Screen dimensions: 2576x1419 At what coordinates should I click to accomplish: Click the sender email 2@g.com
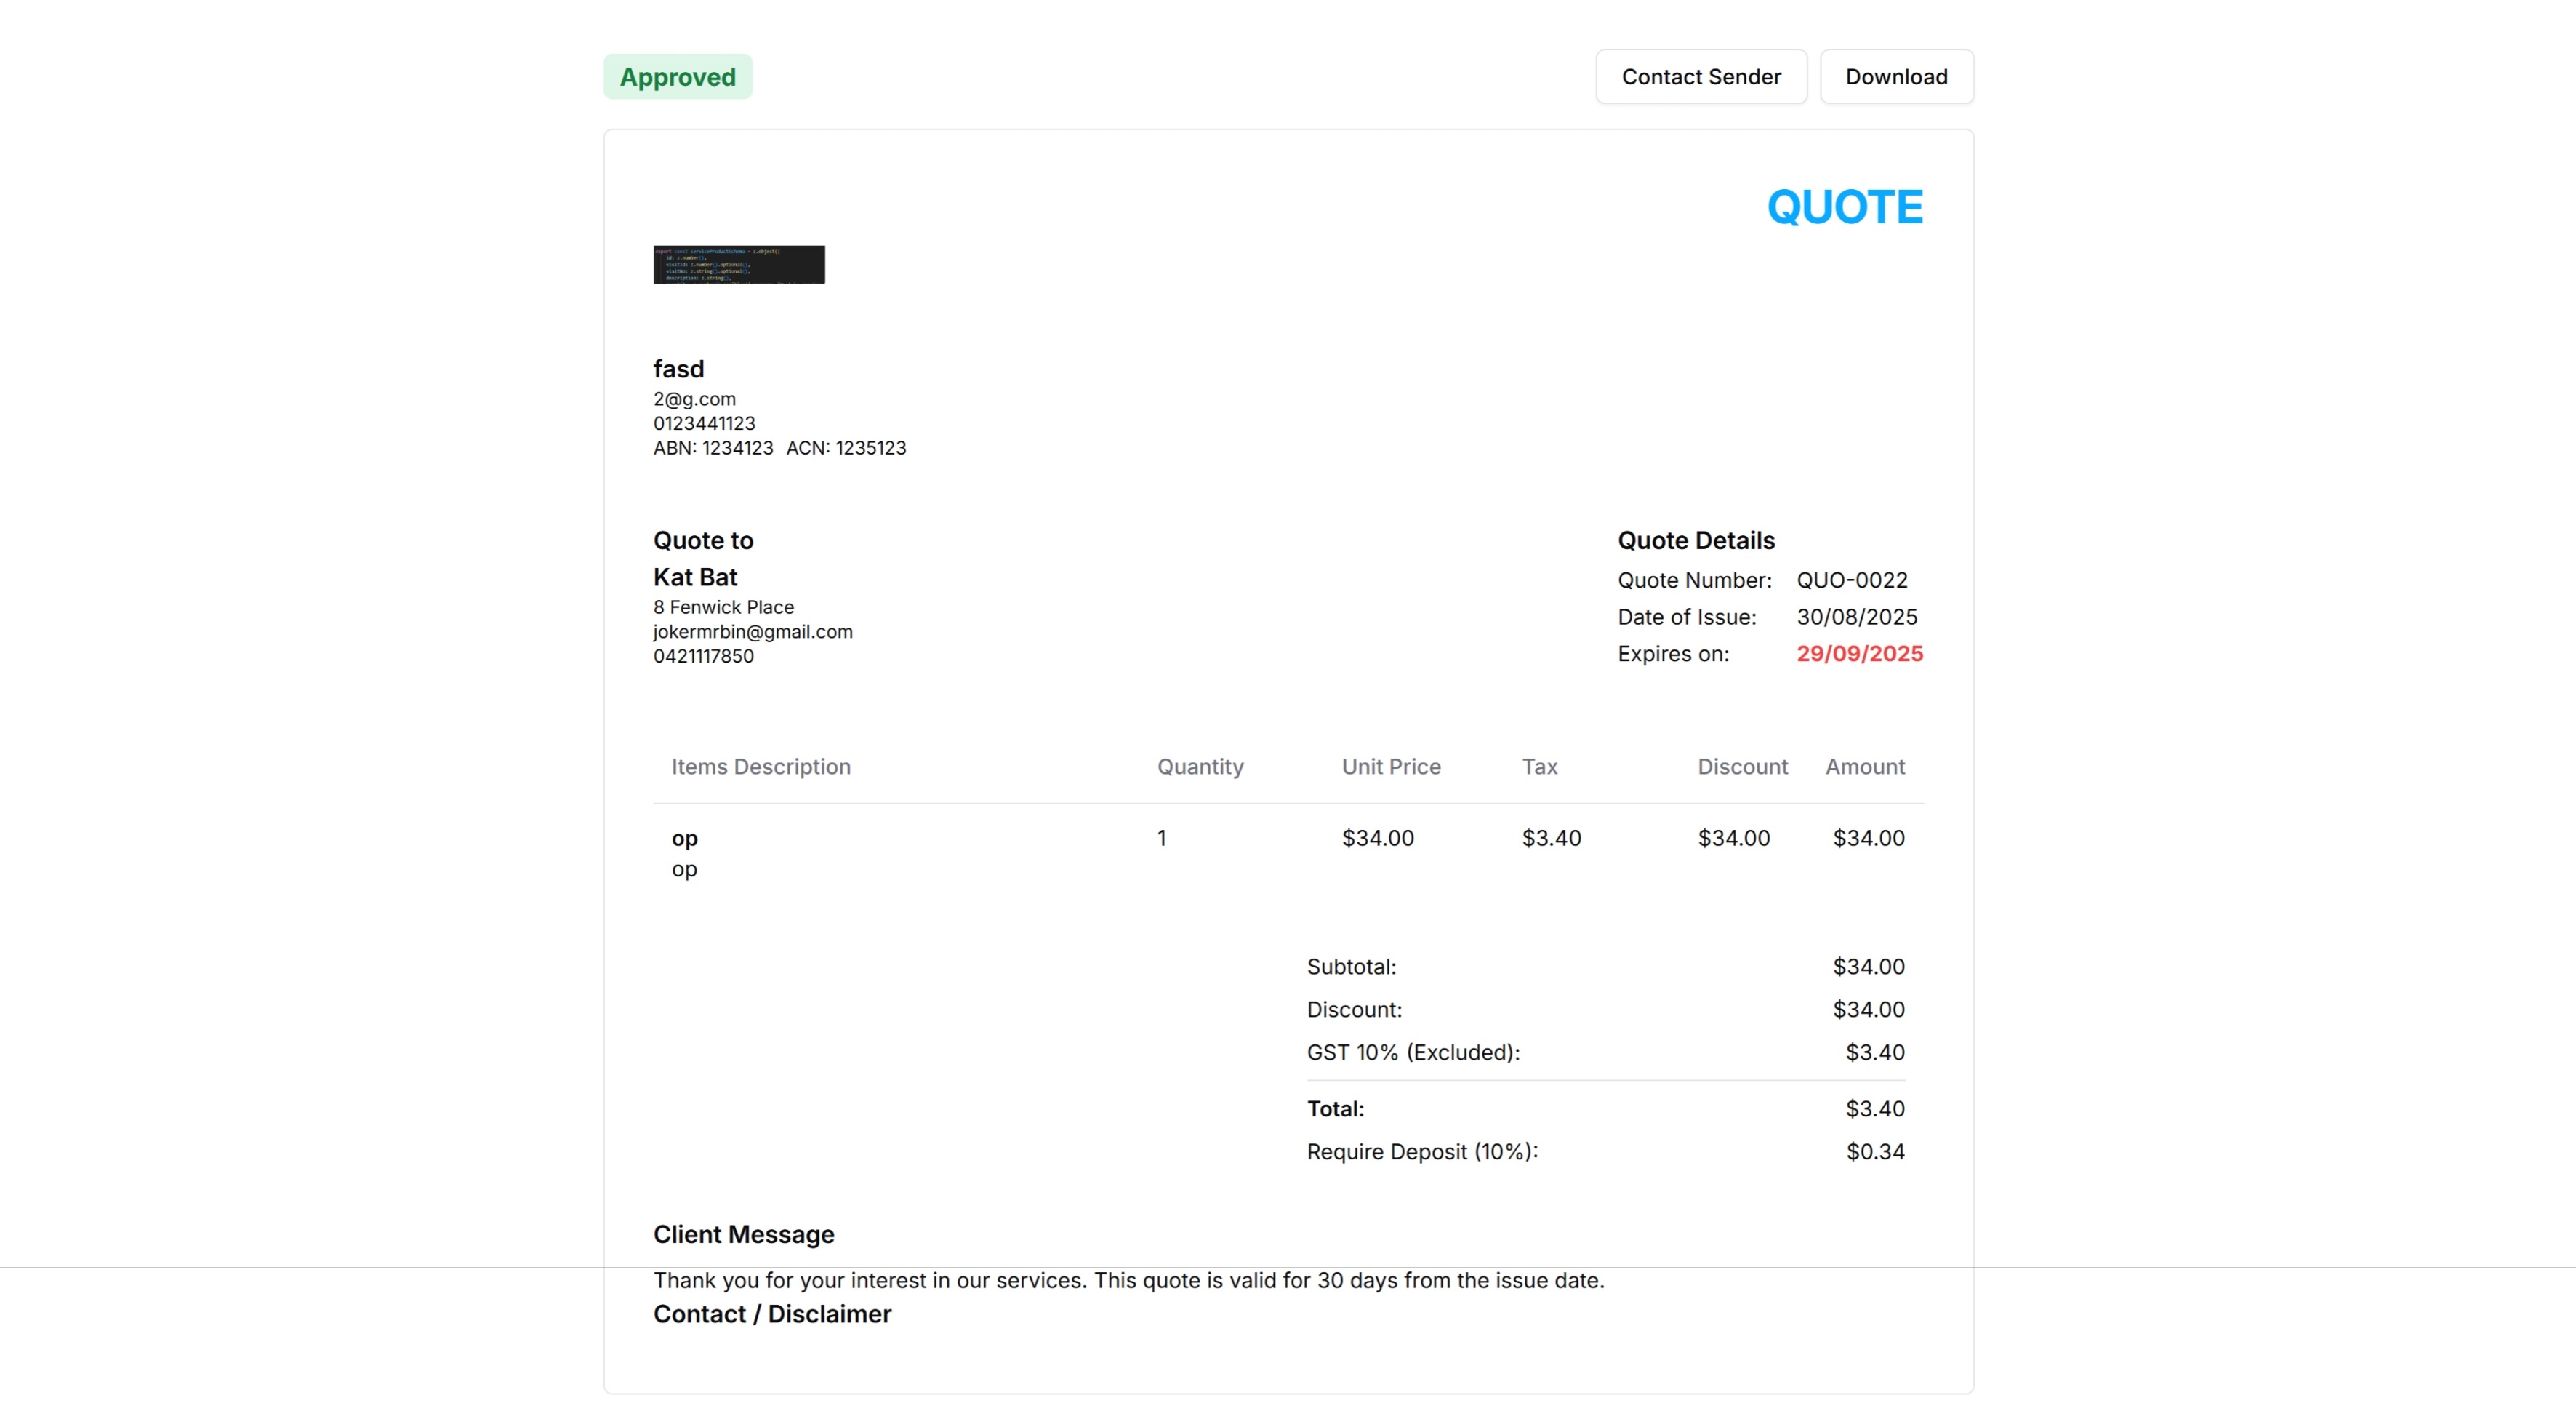tap(694, 399)
